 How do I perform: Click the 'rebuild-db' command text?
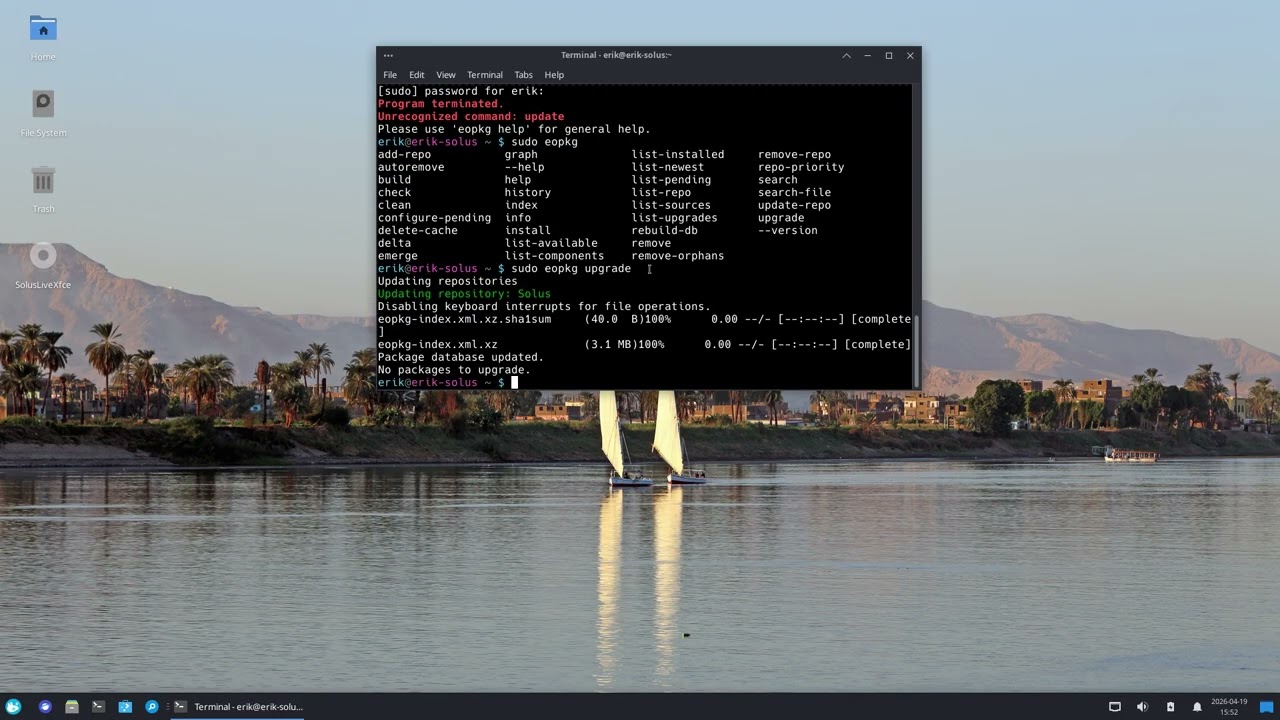pos(664,230)
